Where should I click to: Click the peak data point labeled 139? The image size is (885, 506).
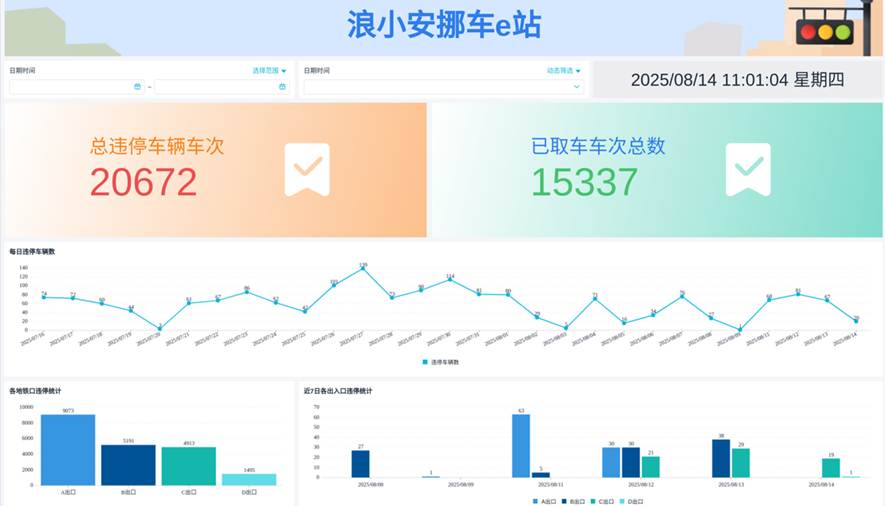[363, 268]
